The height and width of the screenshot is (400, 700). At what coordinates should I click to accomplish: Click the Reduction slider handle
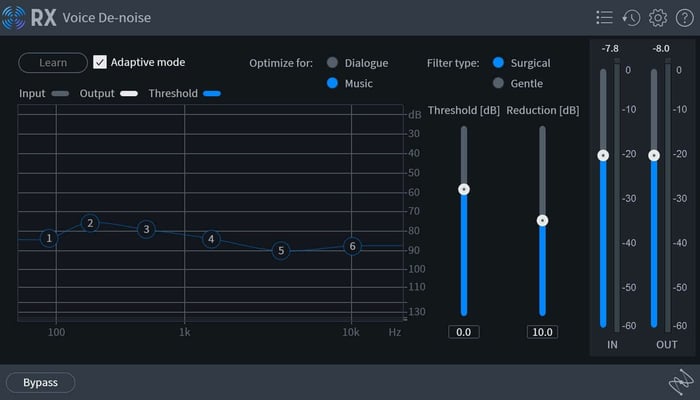[542, 221]
